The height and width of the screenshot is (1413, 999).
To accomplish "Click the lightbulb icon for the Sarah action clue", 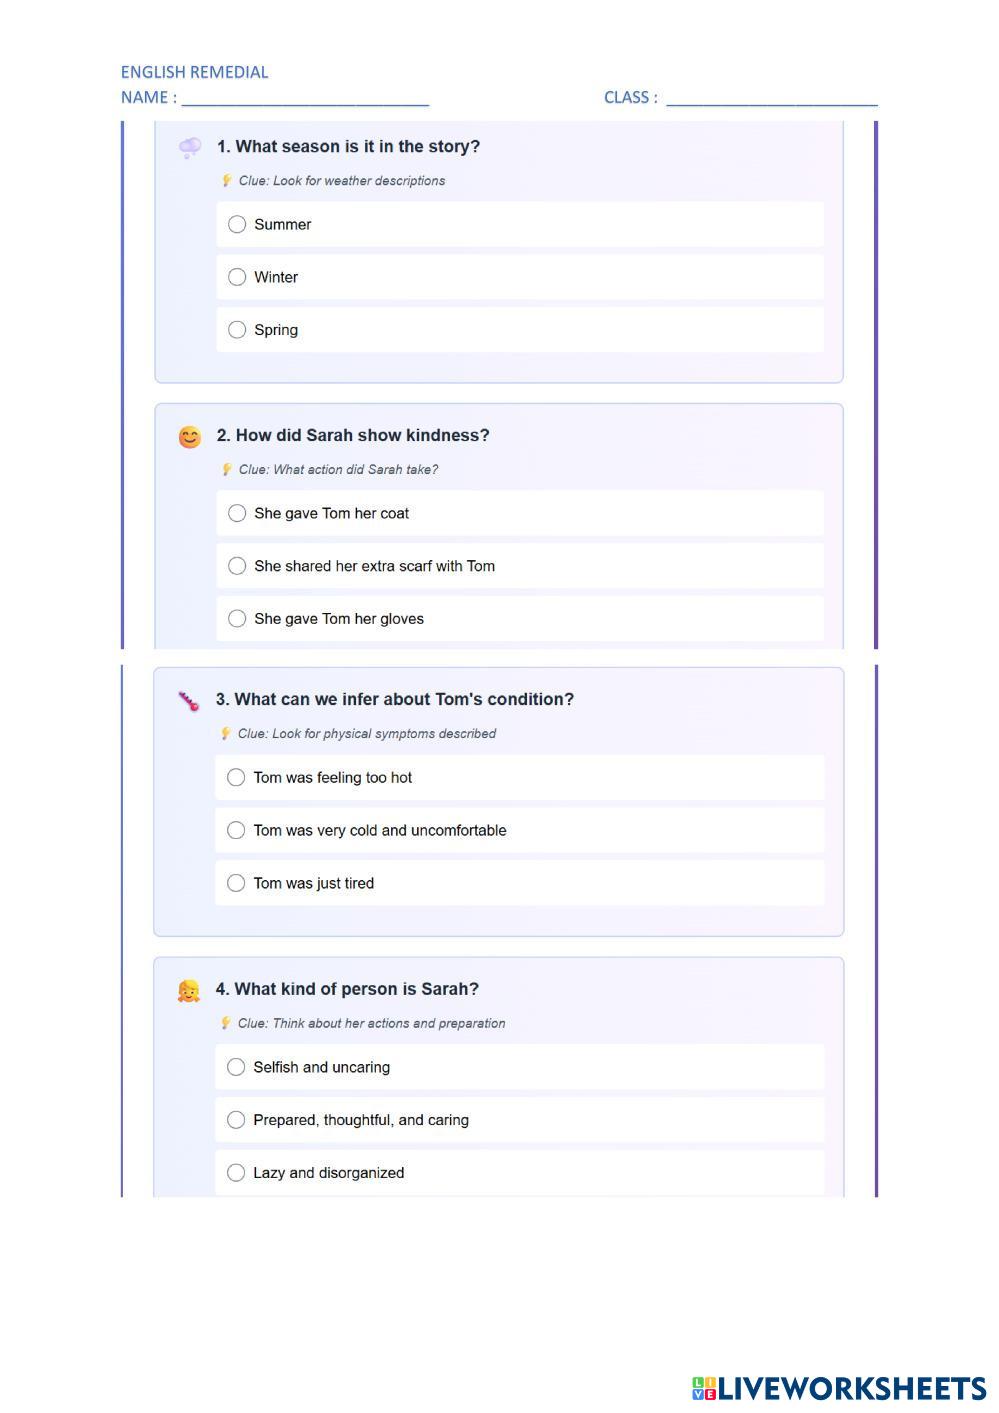I will click(x=227, y=470).
